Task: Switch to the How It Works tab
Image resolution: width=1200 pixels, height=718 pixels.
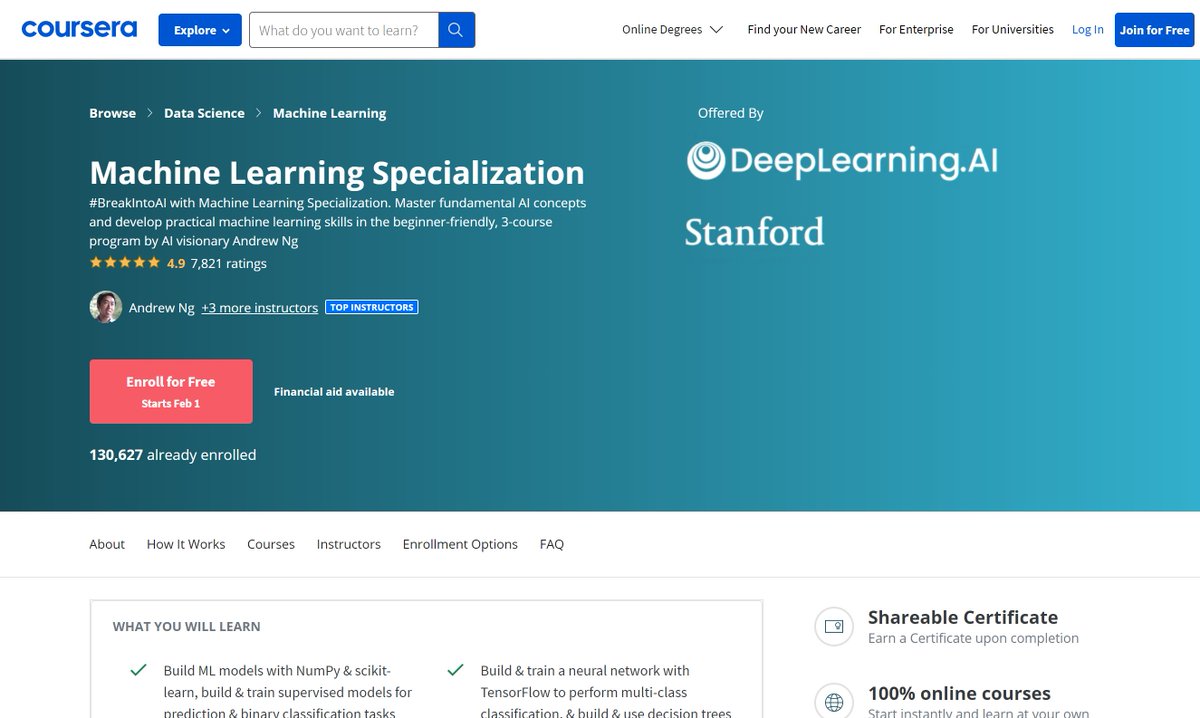Action: tap(186, 544)
